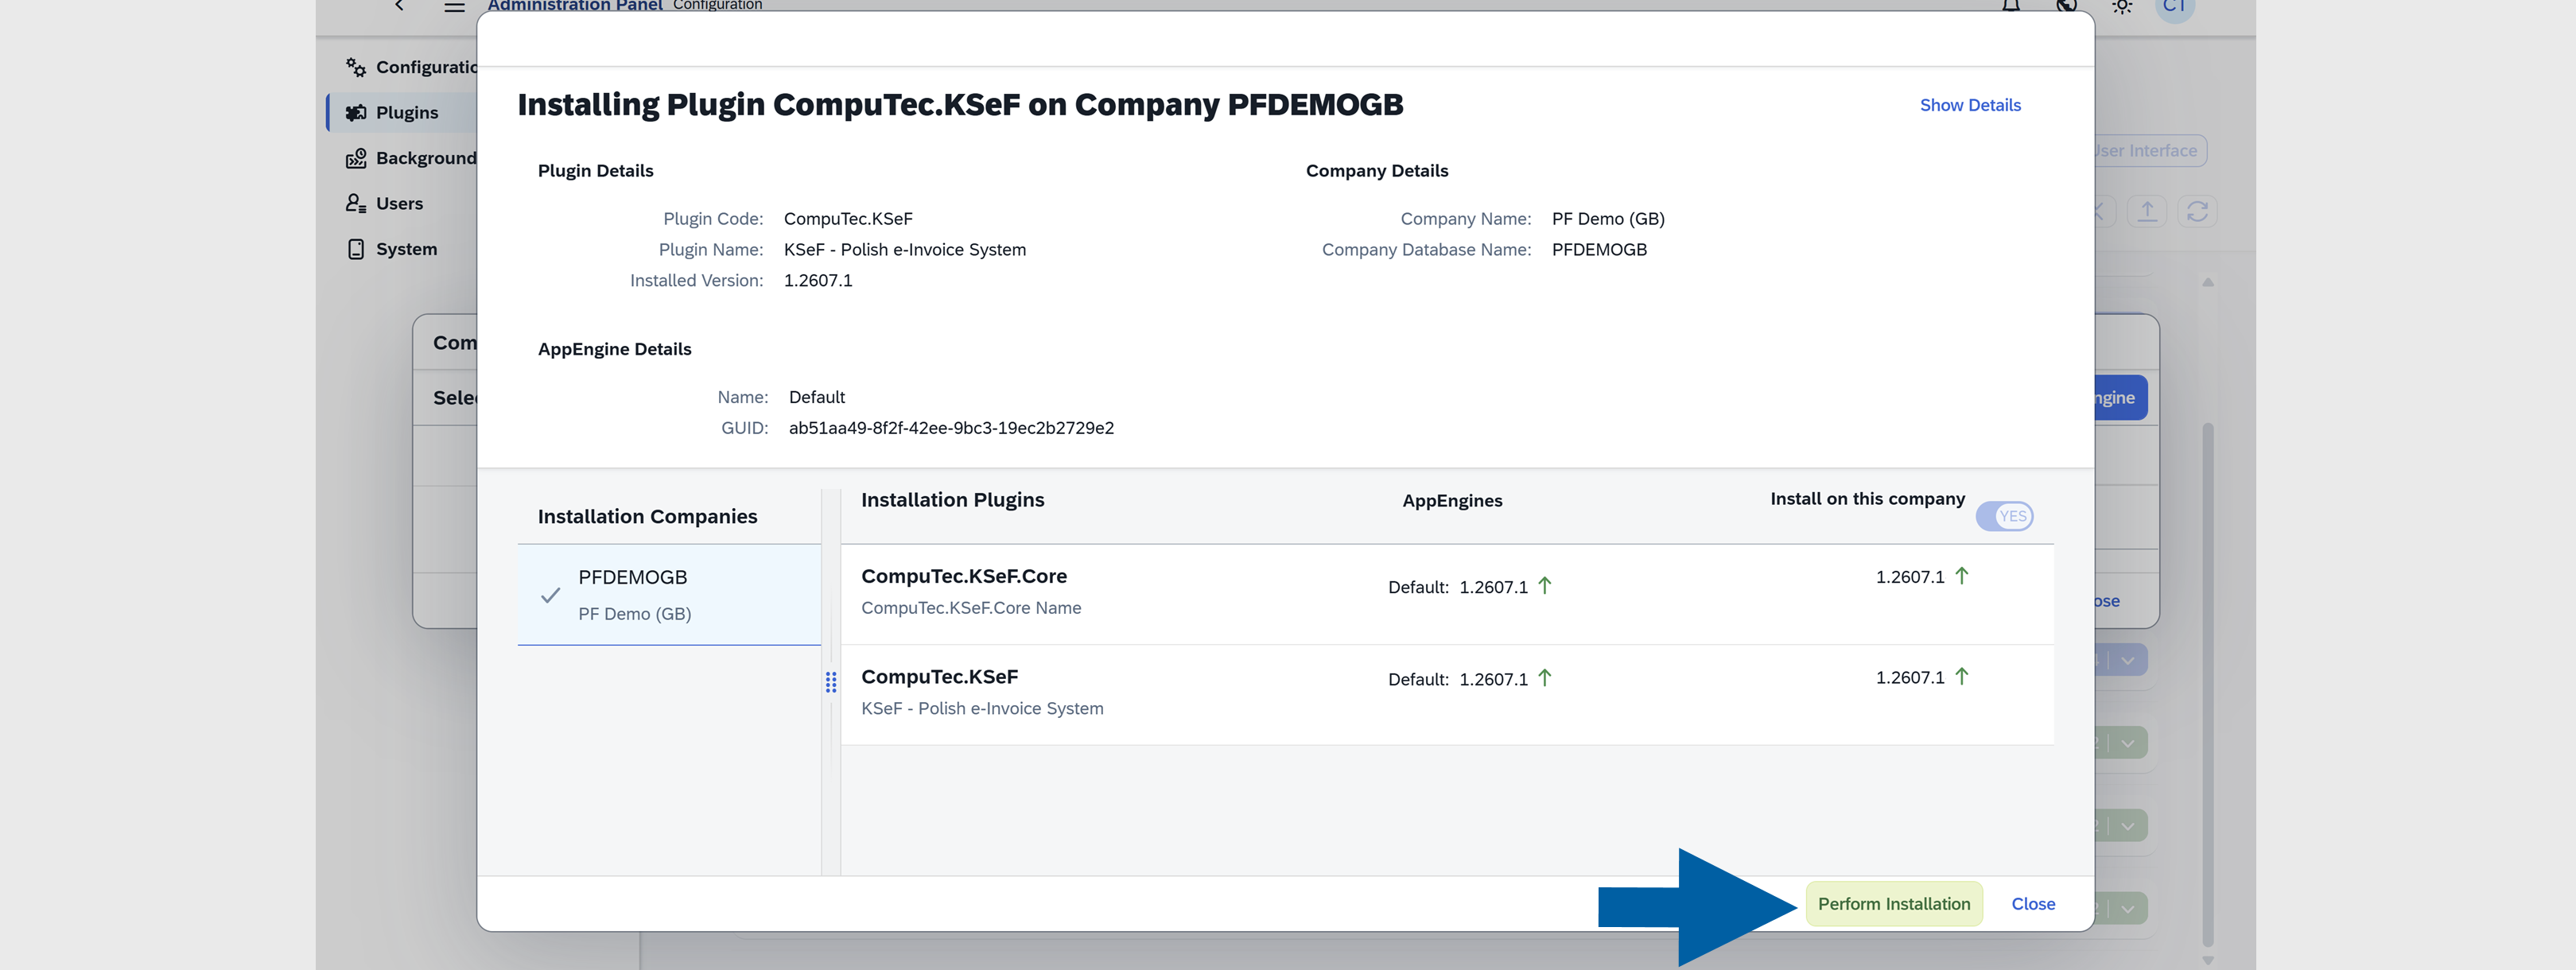The width and height of the screenshot is (2576, 970).
Task: Click the dotted splitter handle between panels
Action: (x=831, y=683)
